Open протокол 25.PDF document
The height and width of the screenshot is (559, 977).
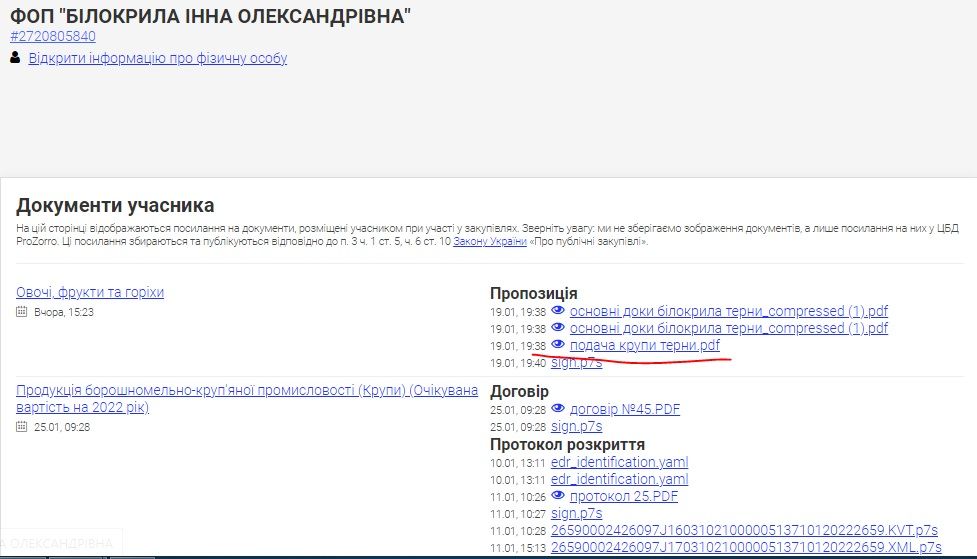[624, 497]
